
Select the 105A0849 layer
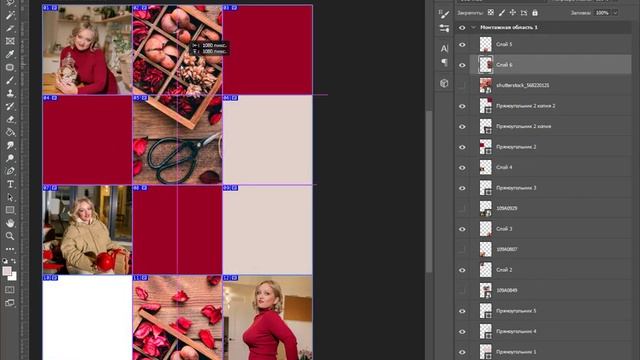pos(550,291)
